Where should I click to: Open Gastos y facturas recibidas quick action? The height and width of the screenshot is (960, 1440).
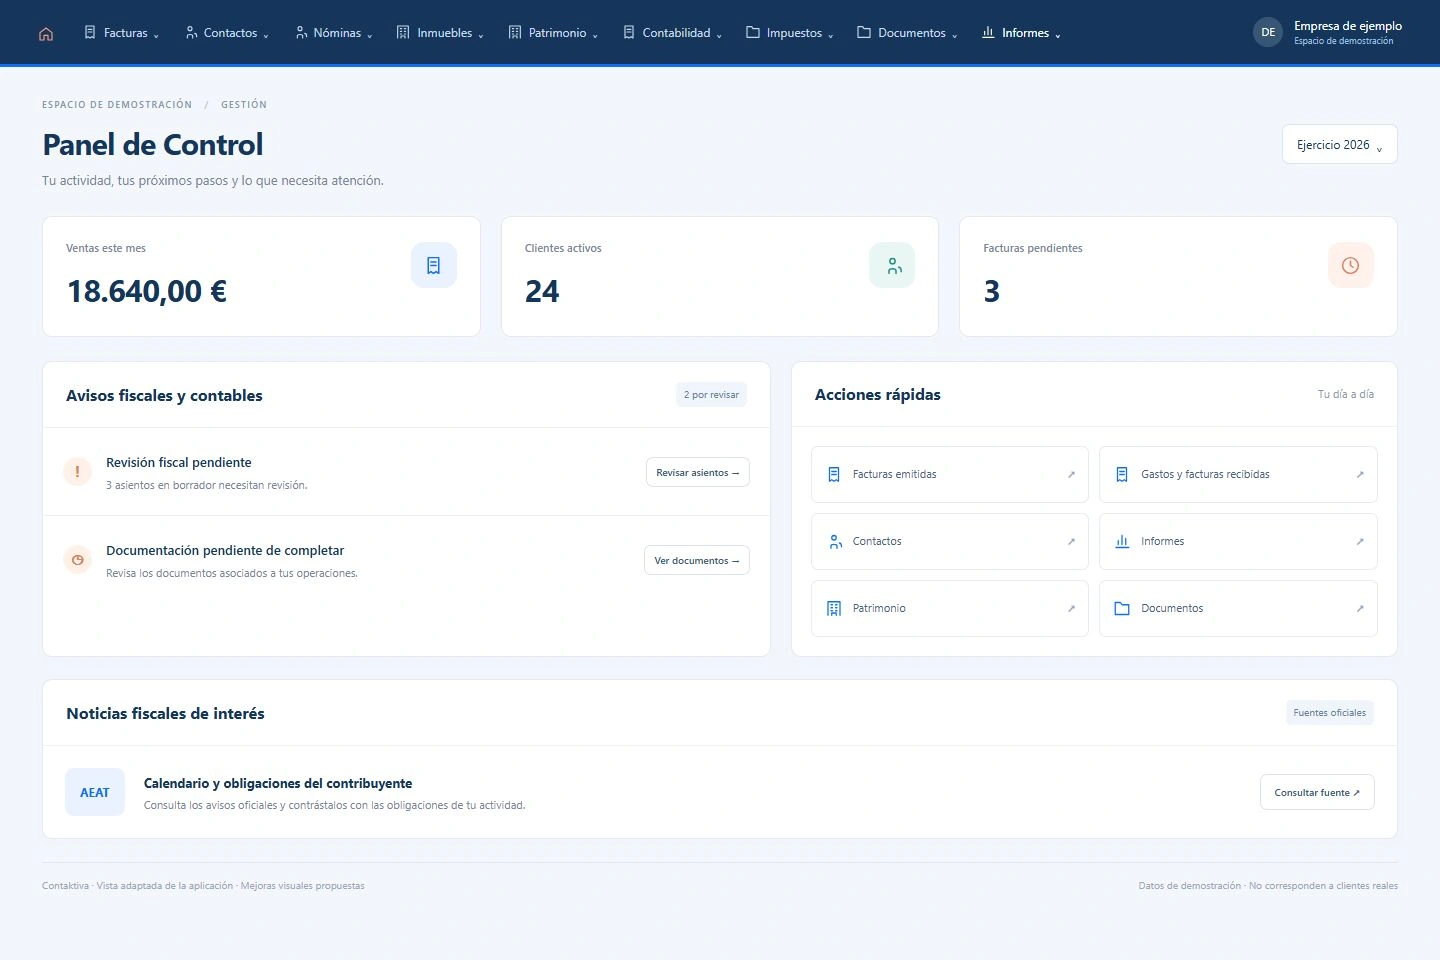coord(1238,474)
